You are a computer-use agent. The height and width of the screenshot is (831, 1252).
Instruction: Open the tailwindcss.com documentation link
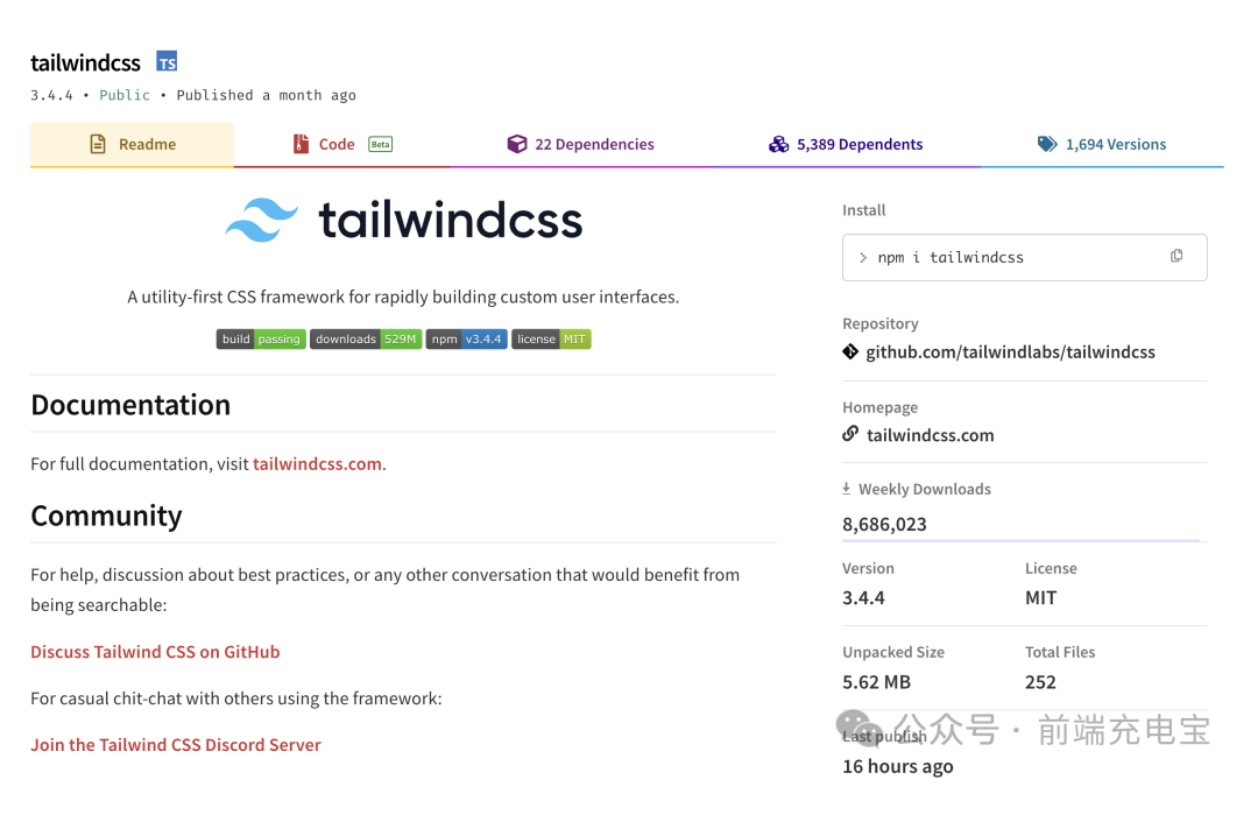point(317,464)
